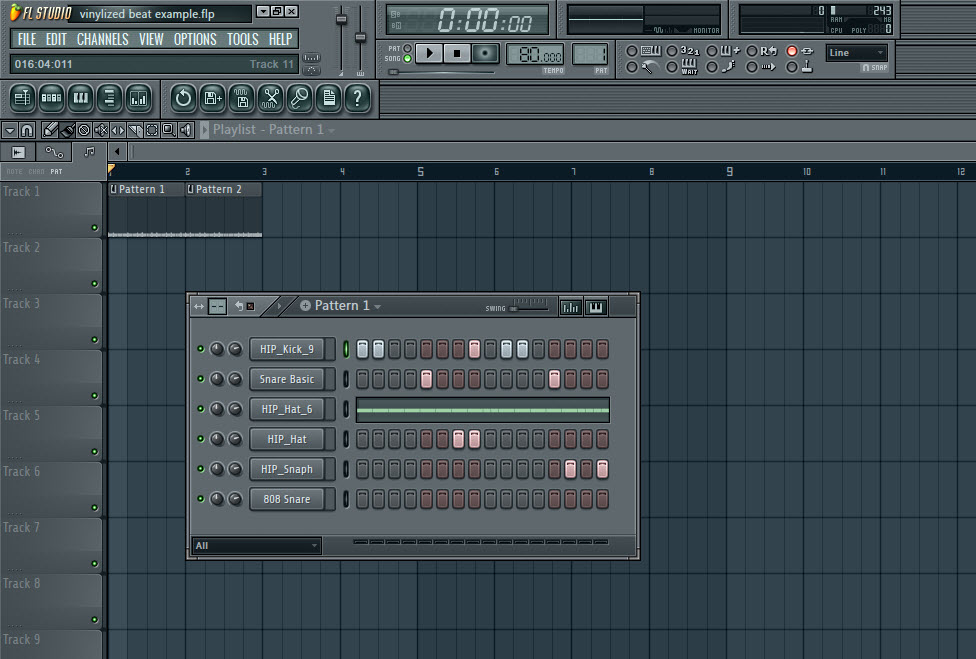Viewport: 976px width, 659px height.
Task: Open the Line snap dropdown
Action: point(856,53)
